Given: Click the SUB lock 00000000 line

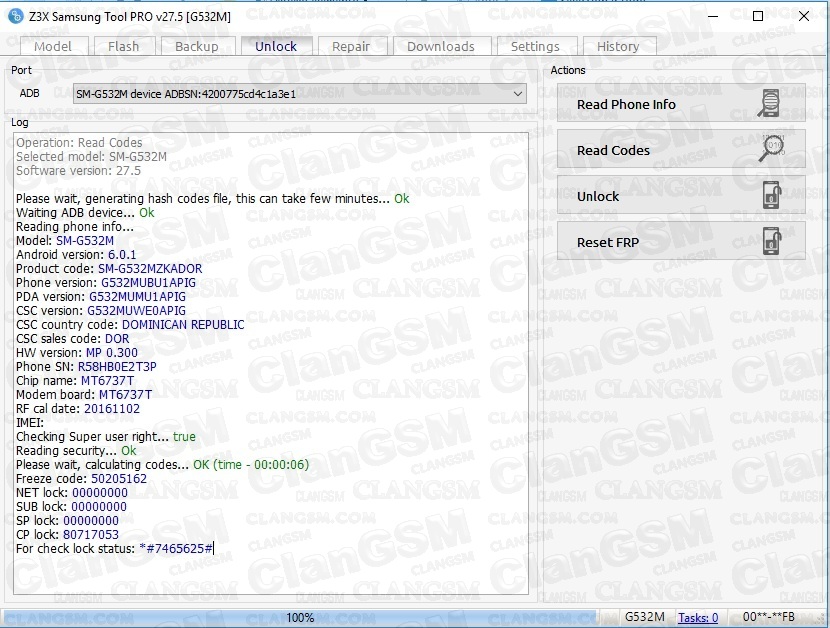Looking at the screenshot, I should click(x=71, y=507).
